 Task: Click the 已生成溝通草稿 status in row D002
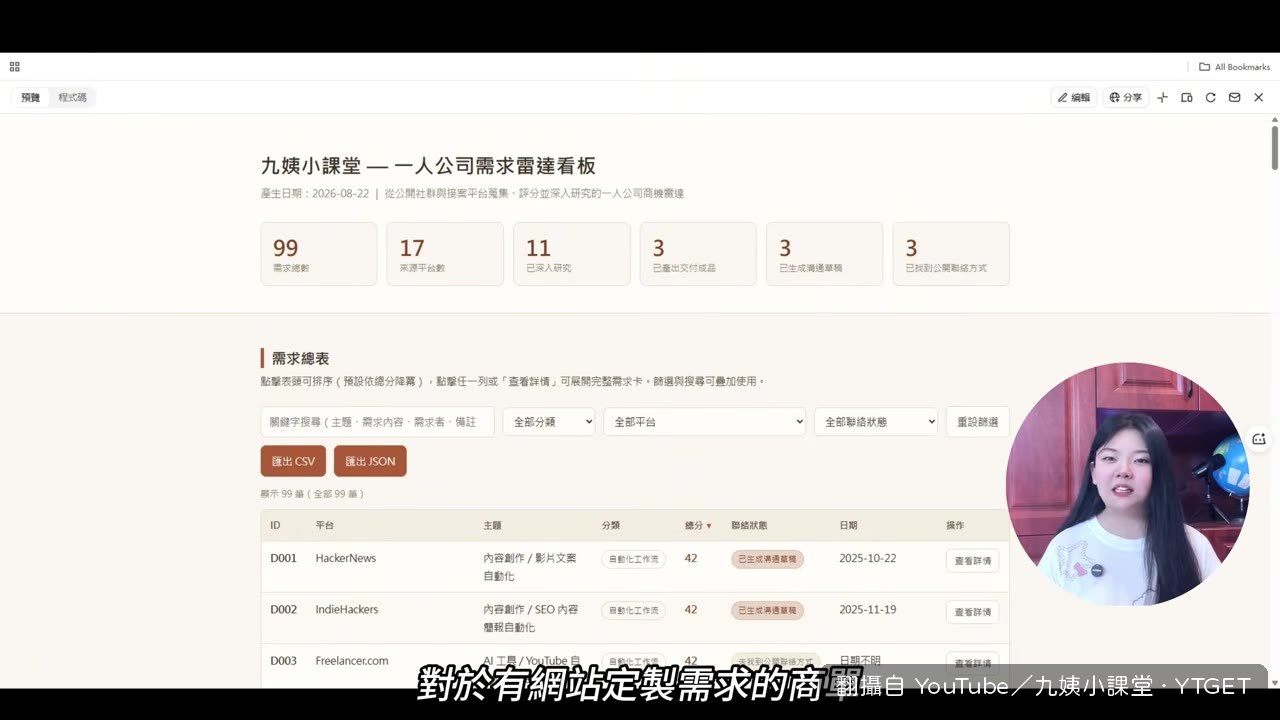click(x=767, y=610)
